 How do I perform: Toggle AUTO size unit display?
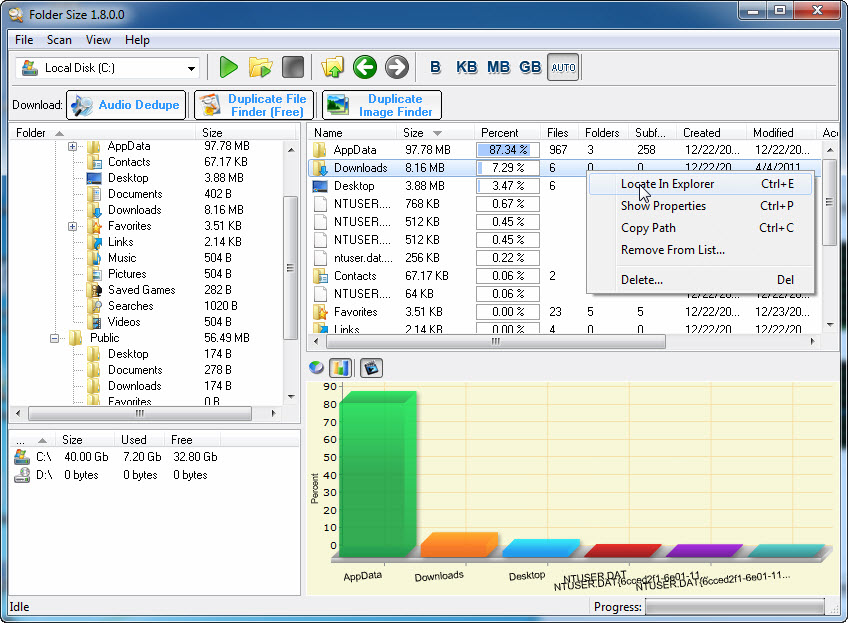[x=563, y=67]
